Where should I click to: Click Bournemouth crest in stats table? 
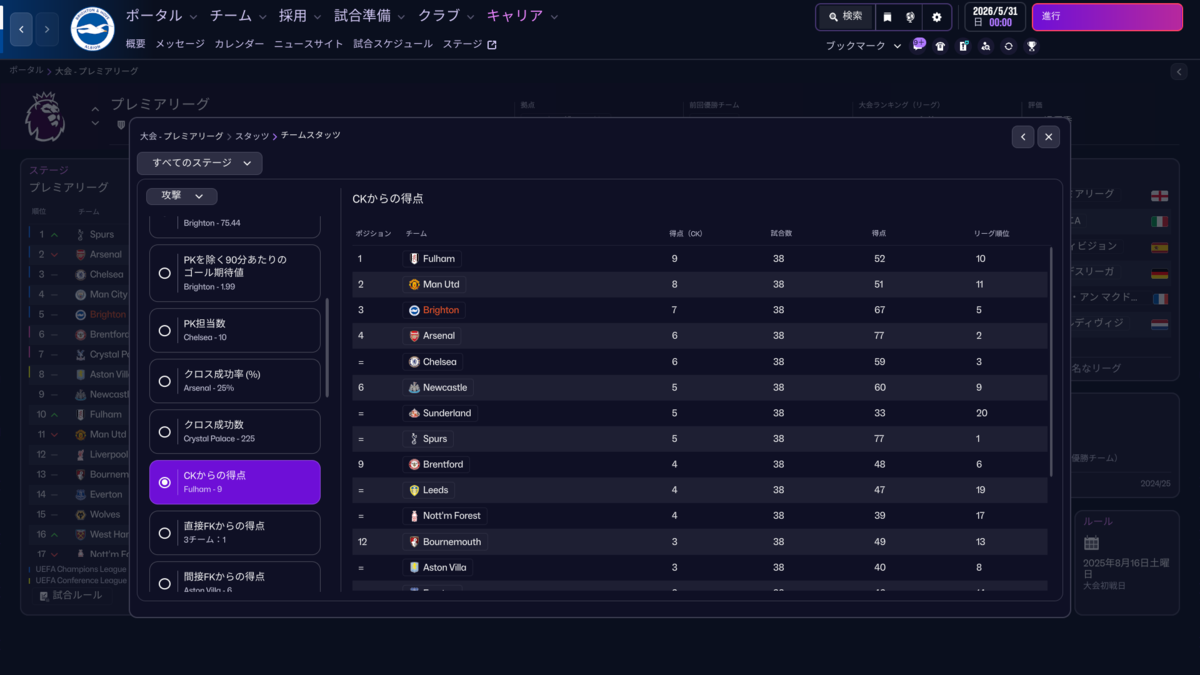[414, 542]
